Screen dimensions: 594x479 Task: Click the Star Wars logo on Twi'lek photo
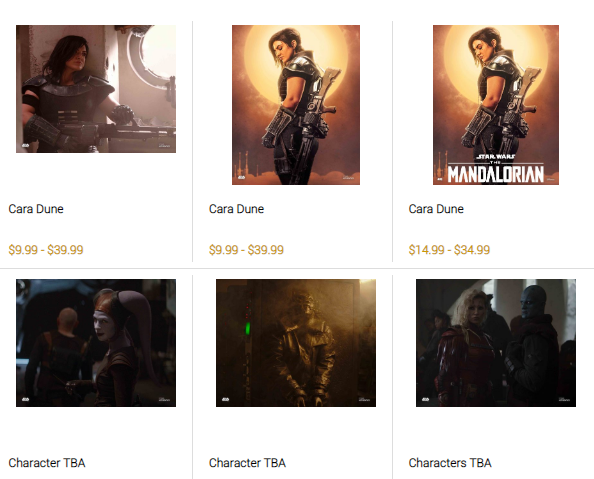(x=25, y=399)
